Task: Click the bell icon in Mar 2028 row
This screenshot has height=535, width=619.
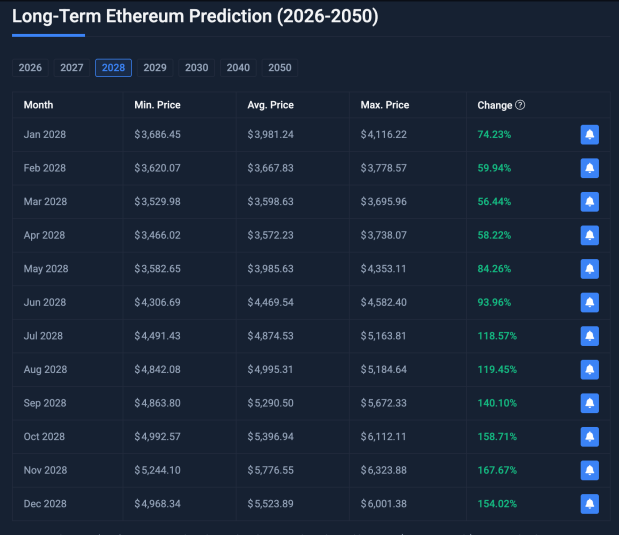Action: [589, 201]
